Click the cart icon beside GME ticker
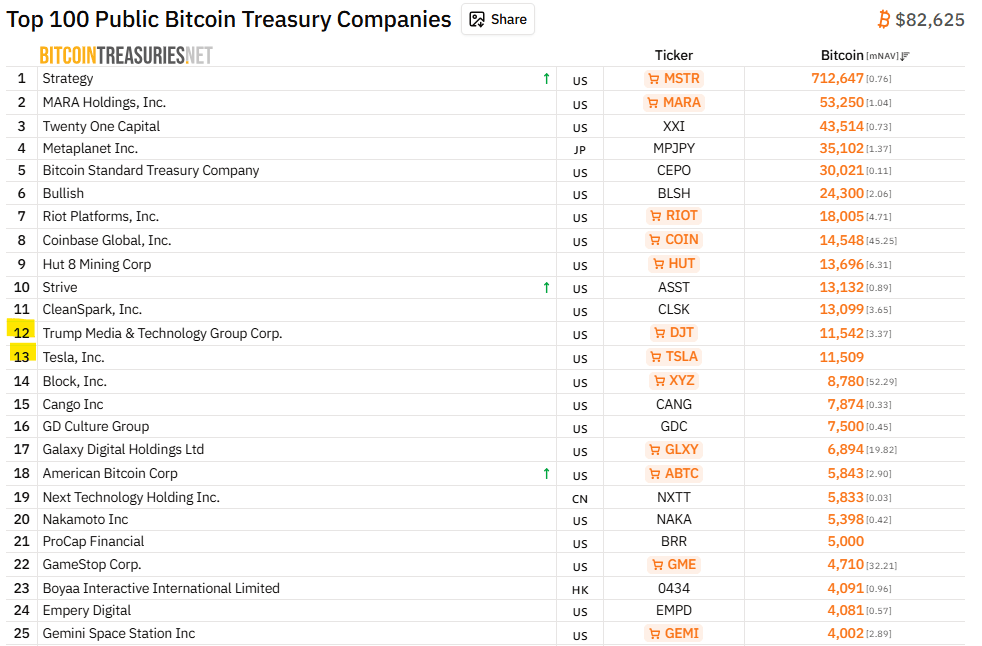 pos(656,565)
